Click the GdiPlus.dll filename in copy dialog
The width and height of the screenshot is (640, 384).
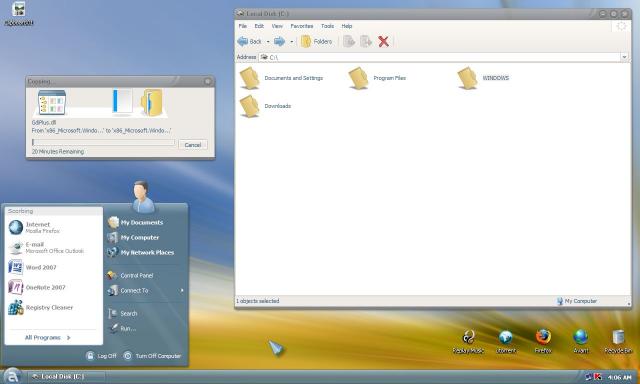click(x=44, y=122)
